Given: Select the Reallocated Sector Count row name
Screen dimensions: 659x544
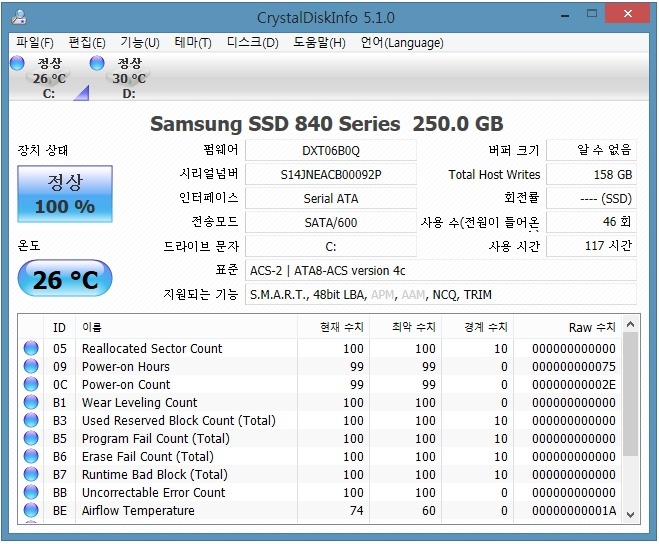Looking at the screenshot, I should click(x=152, y=349).
